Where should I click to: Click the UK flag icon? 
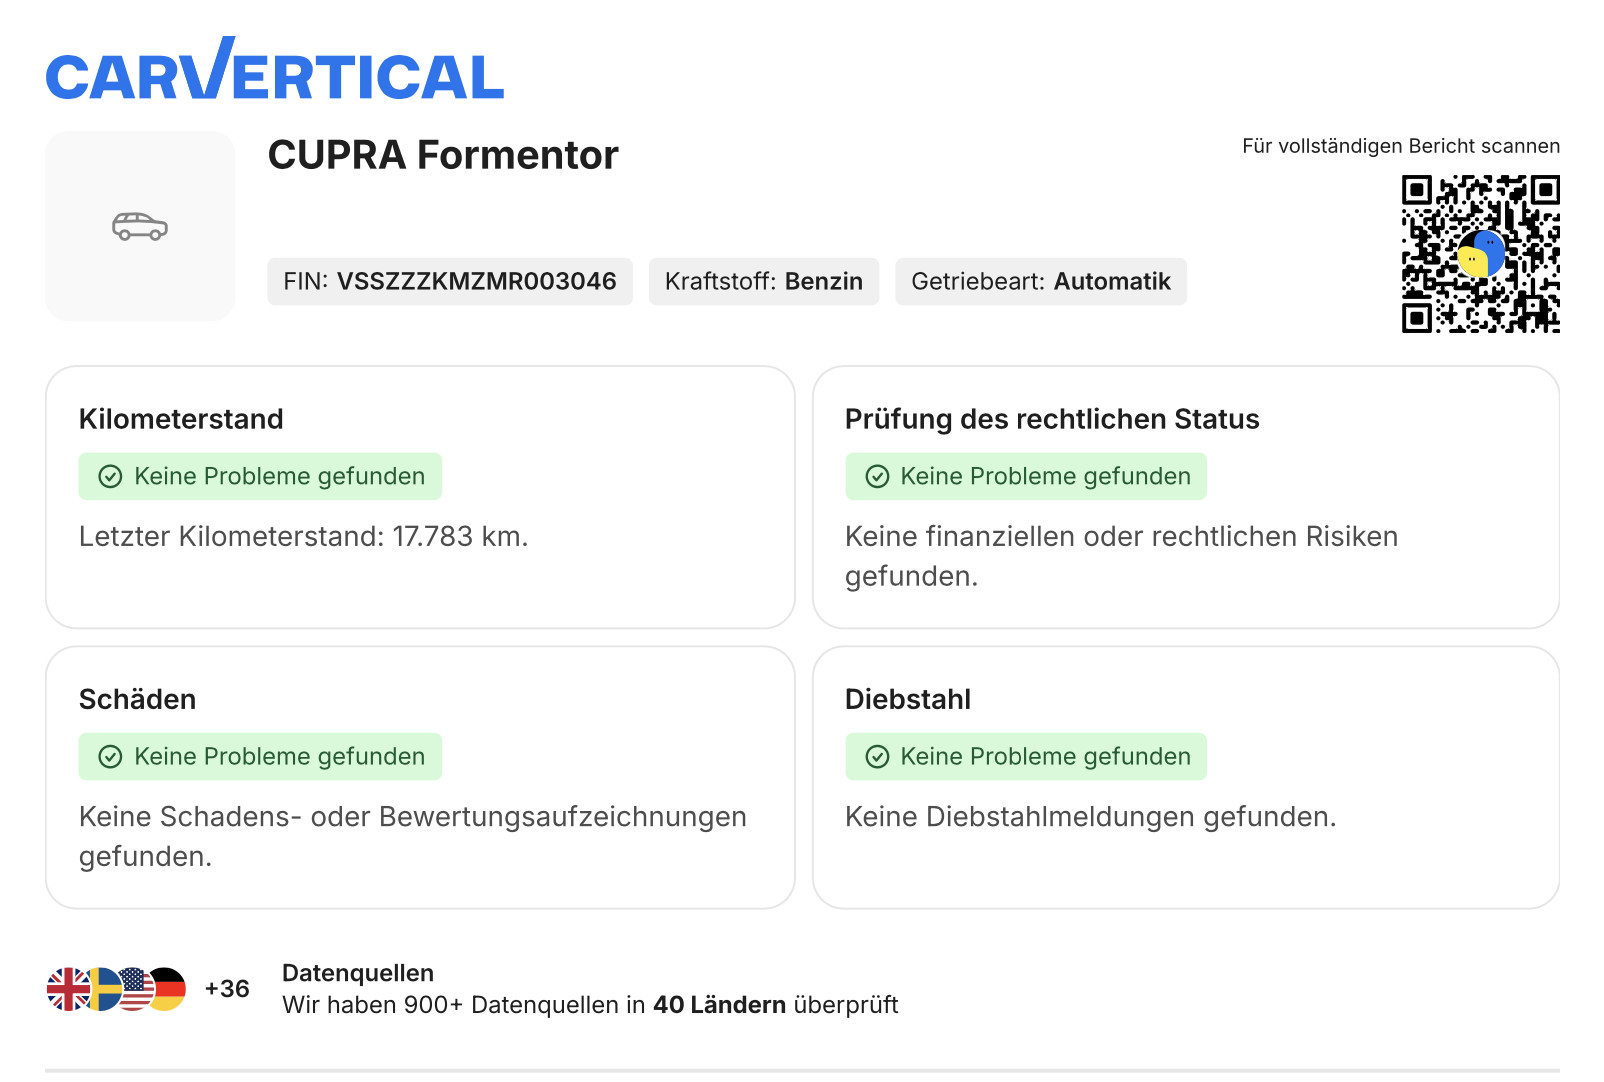[66, 989]
